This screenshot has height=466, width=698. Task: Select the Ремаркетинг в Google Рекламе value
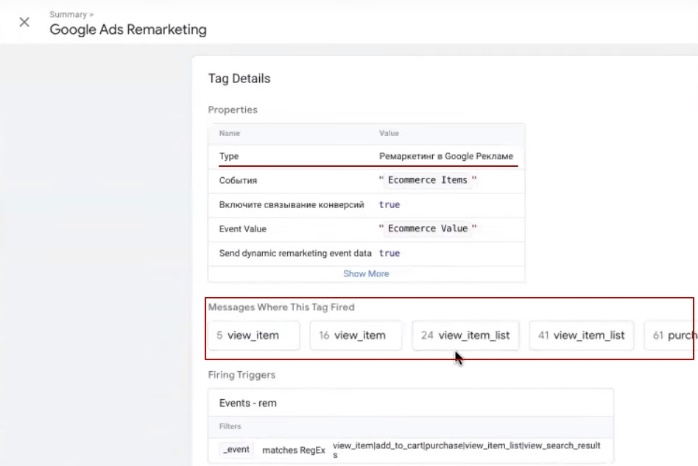click(445, 156)
